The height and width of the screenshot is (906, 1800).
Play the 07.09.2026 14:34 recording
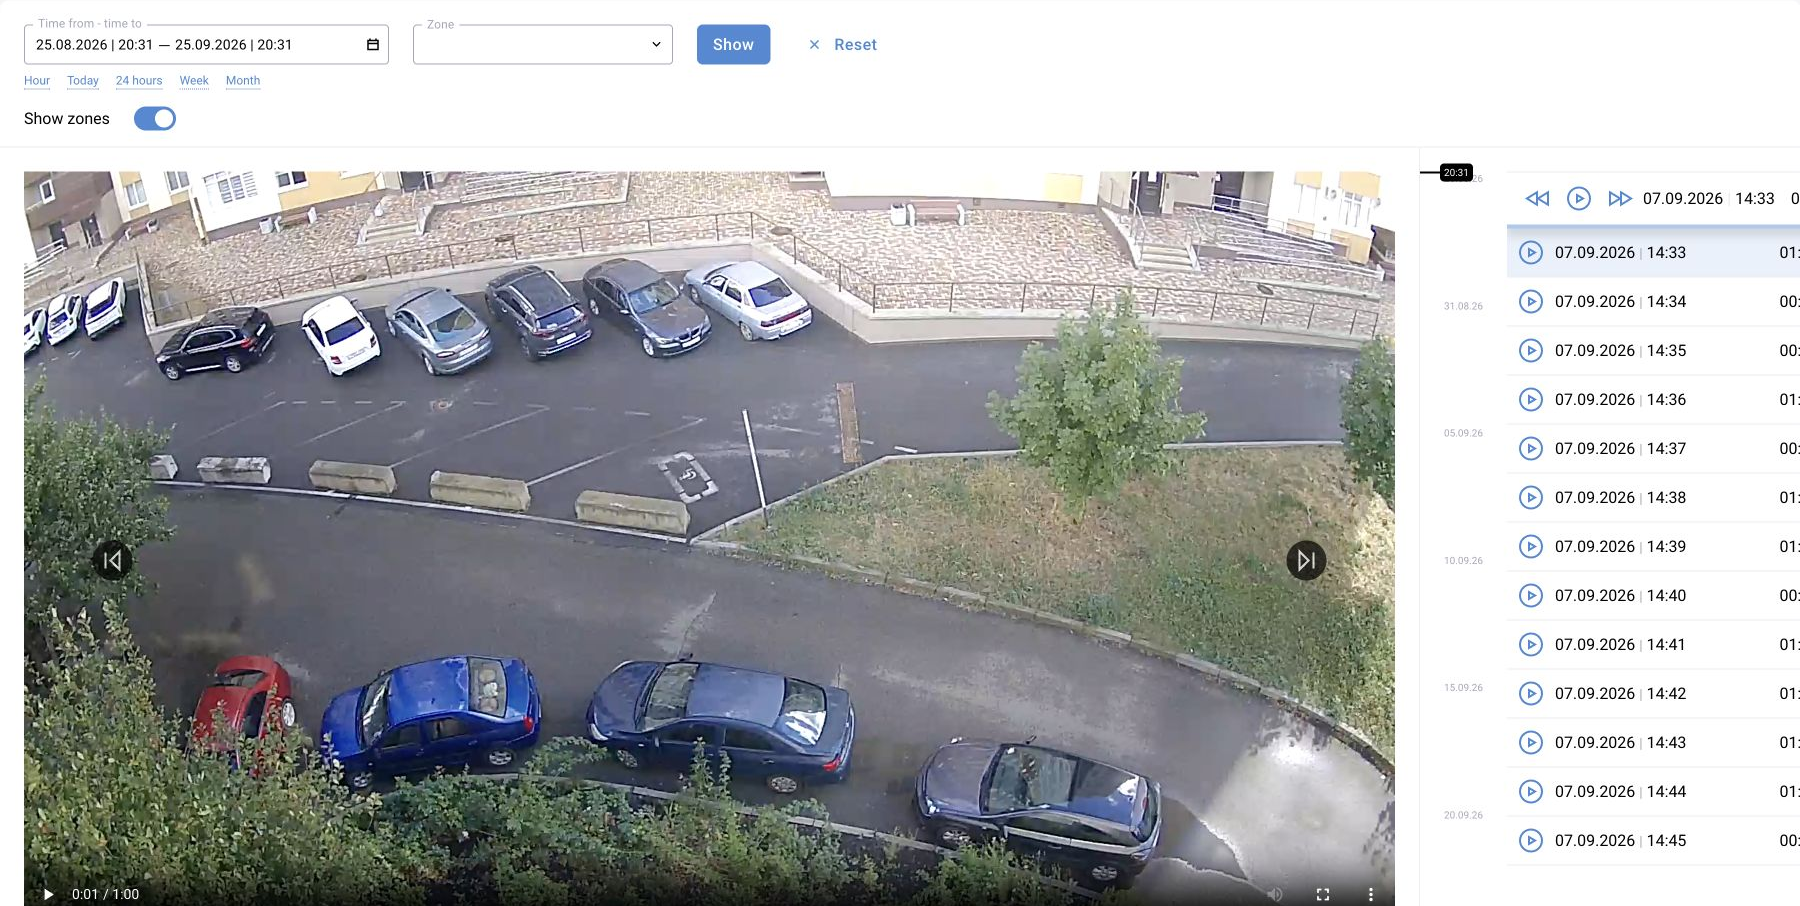[1531, 302]
